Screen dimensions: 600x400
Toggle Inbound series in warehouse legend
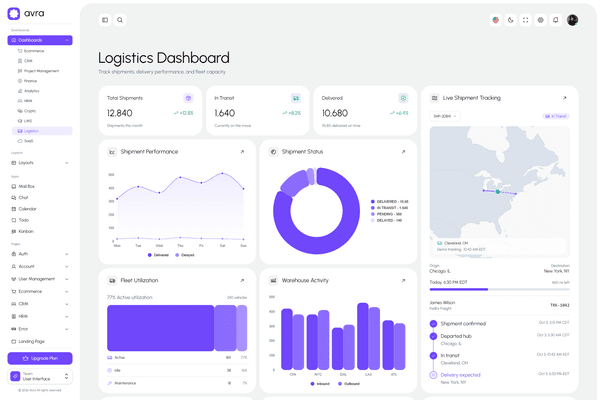point(320,384)
